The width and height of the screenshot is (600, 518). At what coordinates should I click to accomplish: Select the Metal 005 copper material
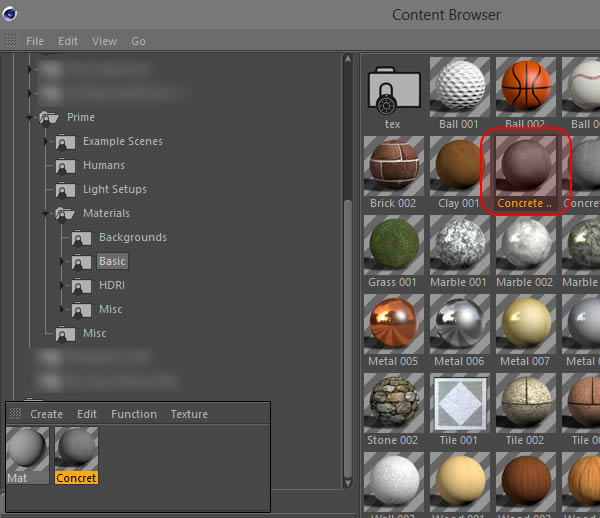click(x=394, y=324)
